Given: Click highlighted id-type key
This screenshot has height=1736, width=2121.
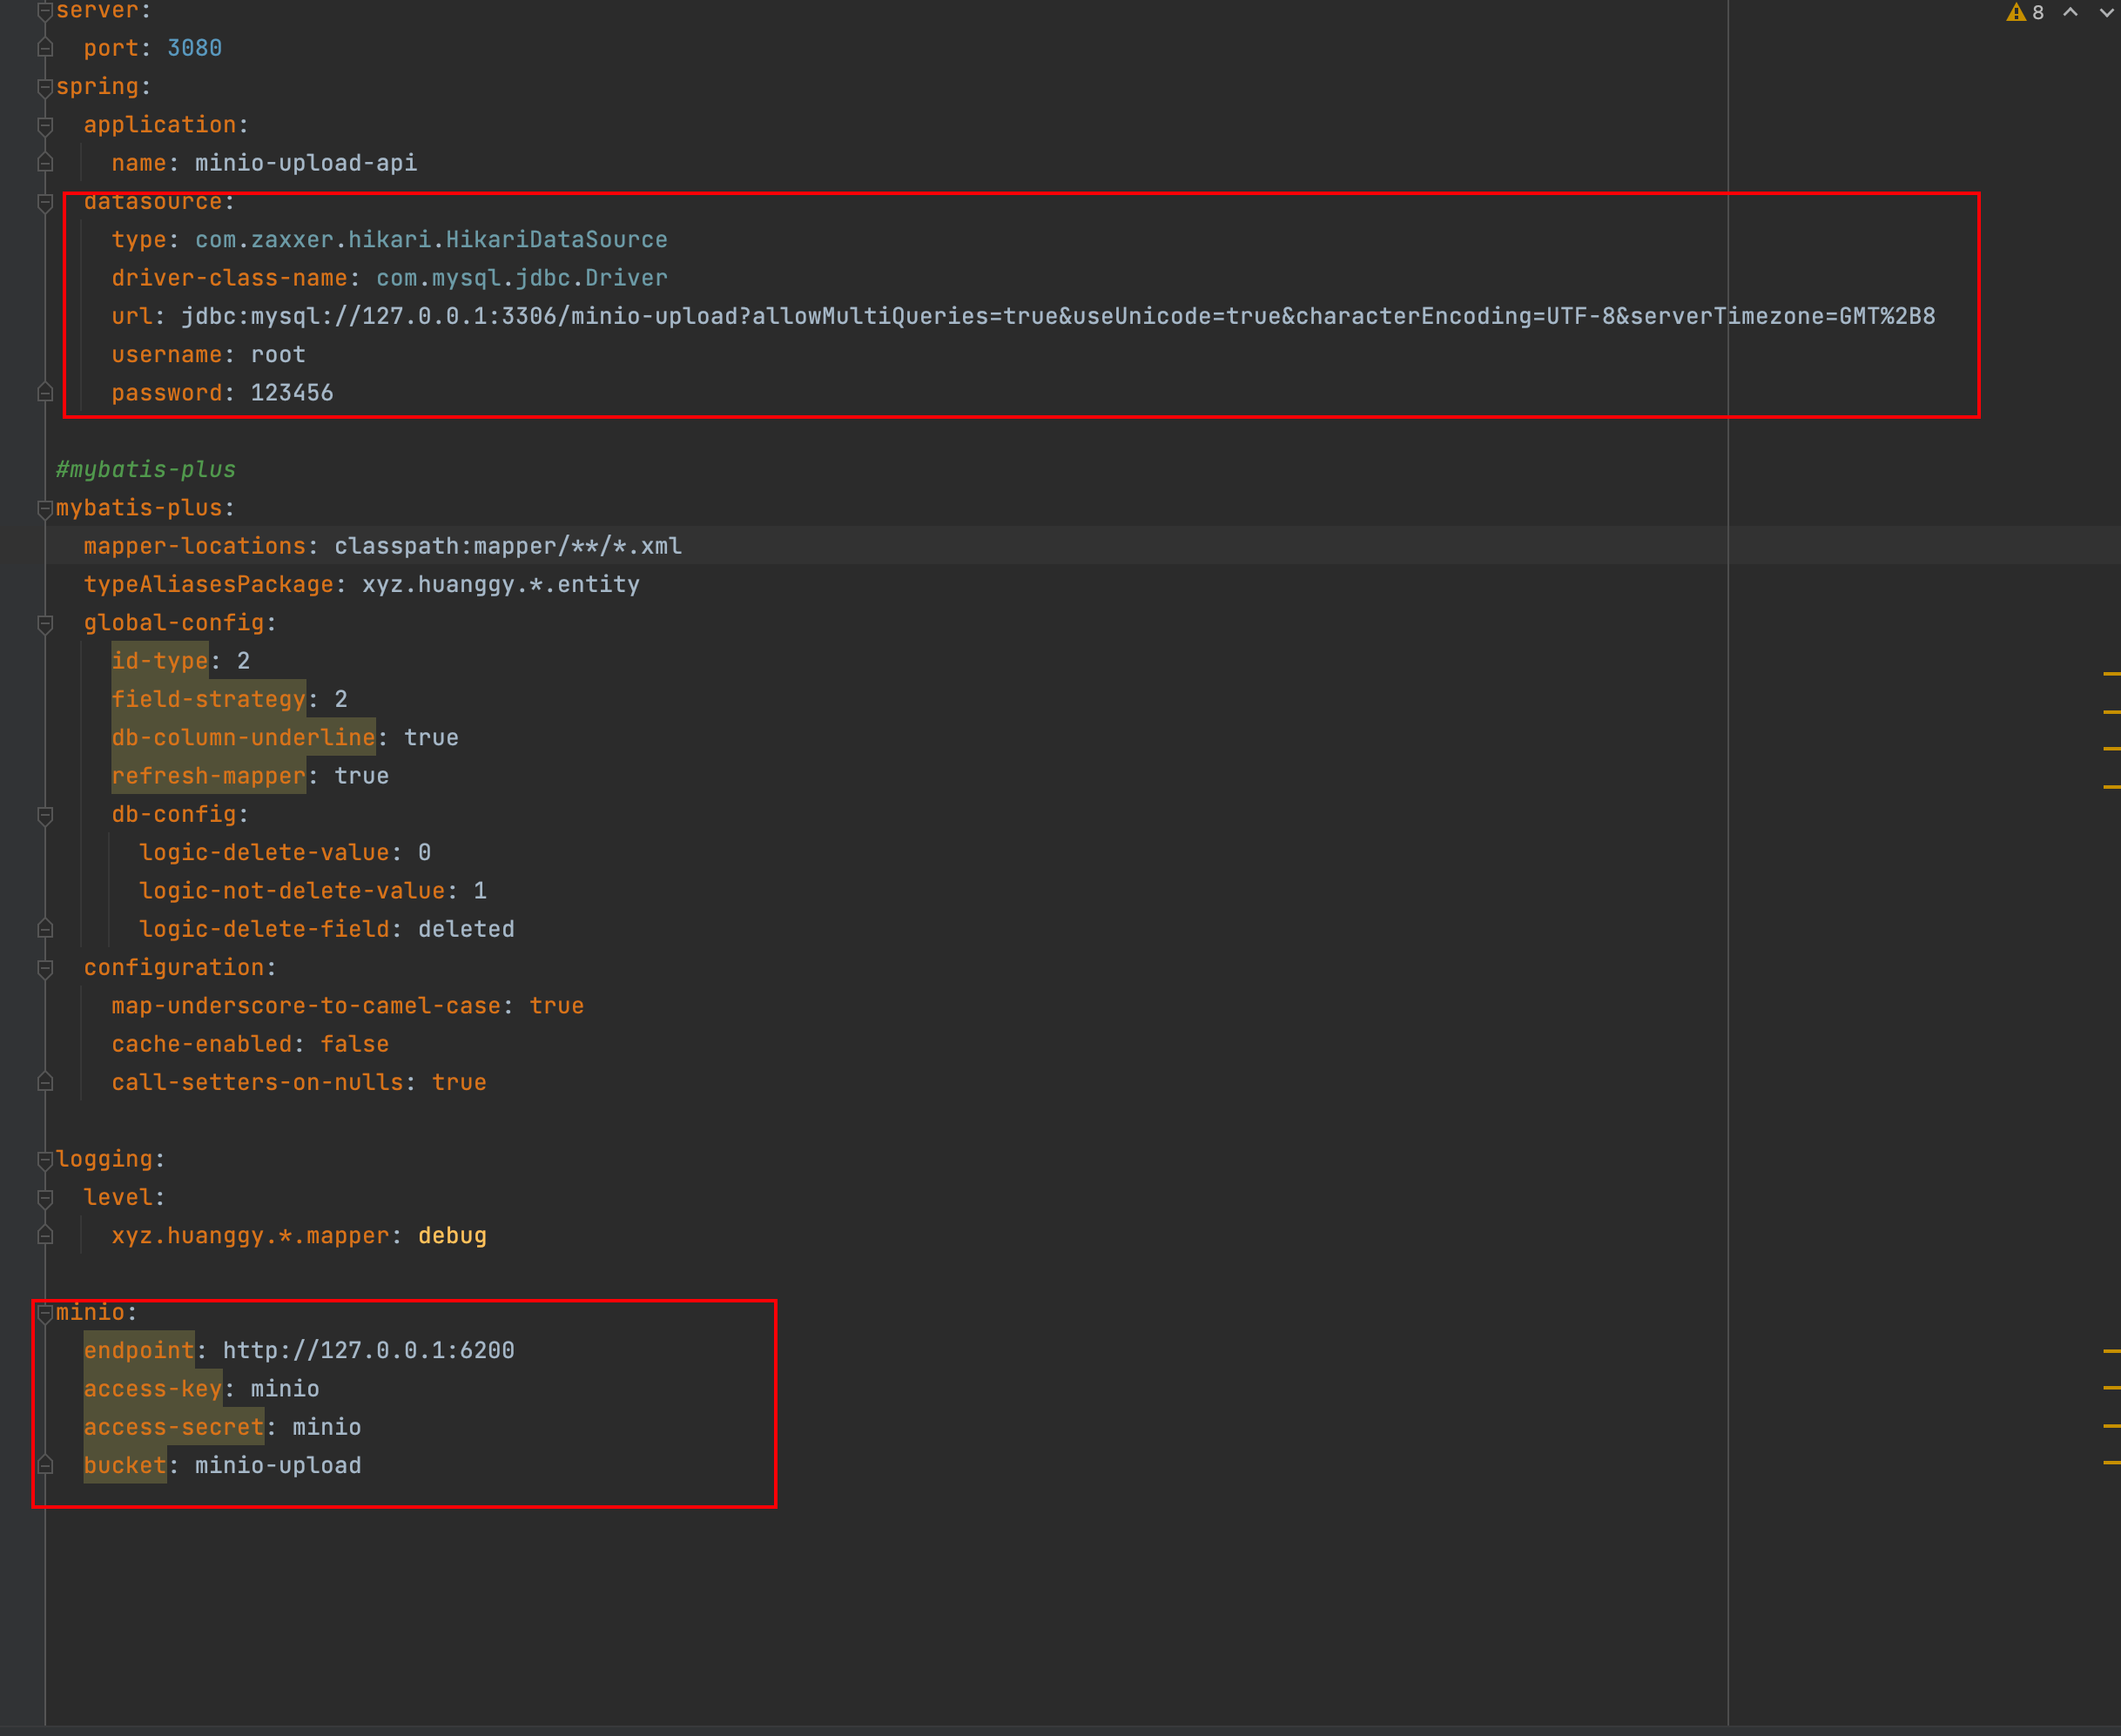Looking at the screenshot, I should [x=160, y=661].
